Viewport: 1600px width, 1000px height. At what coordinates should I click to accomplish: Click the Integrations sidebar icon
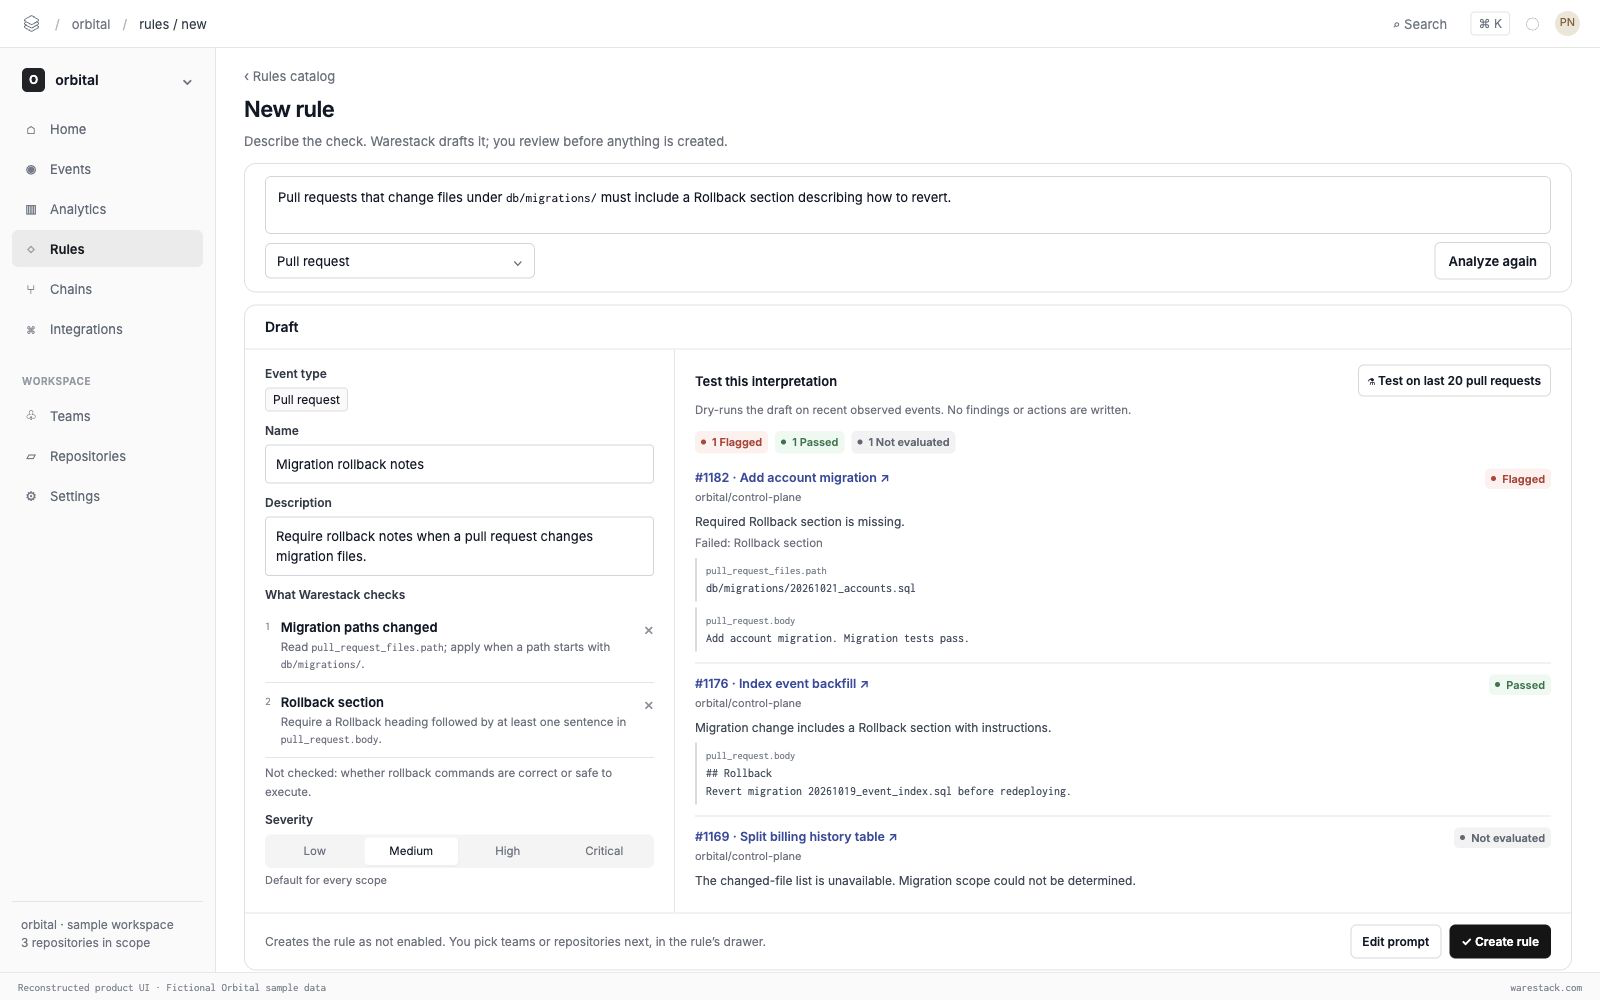(31, 330)
